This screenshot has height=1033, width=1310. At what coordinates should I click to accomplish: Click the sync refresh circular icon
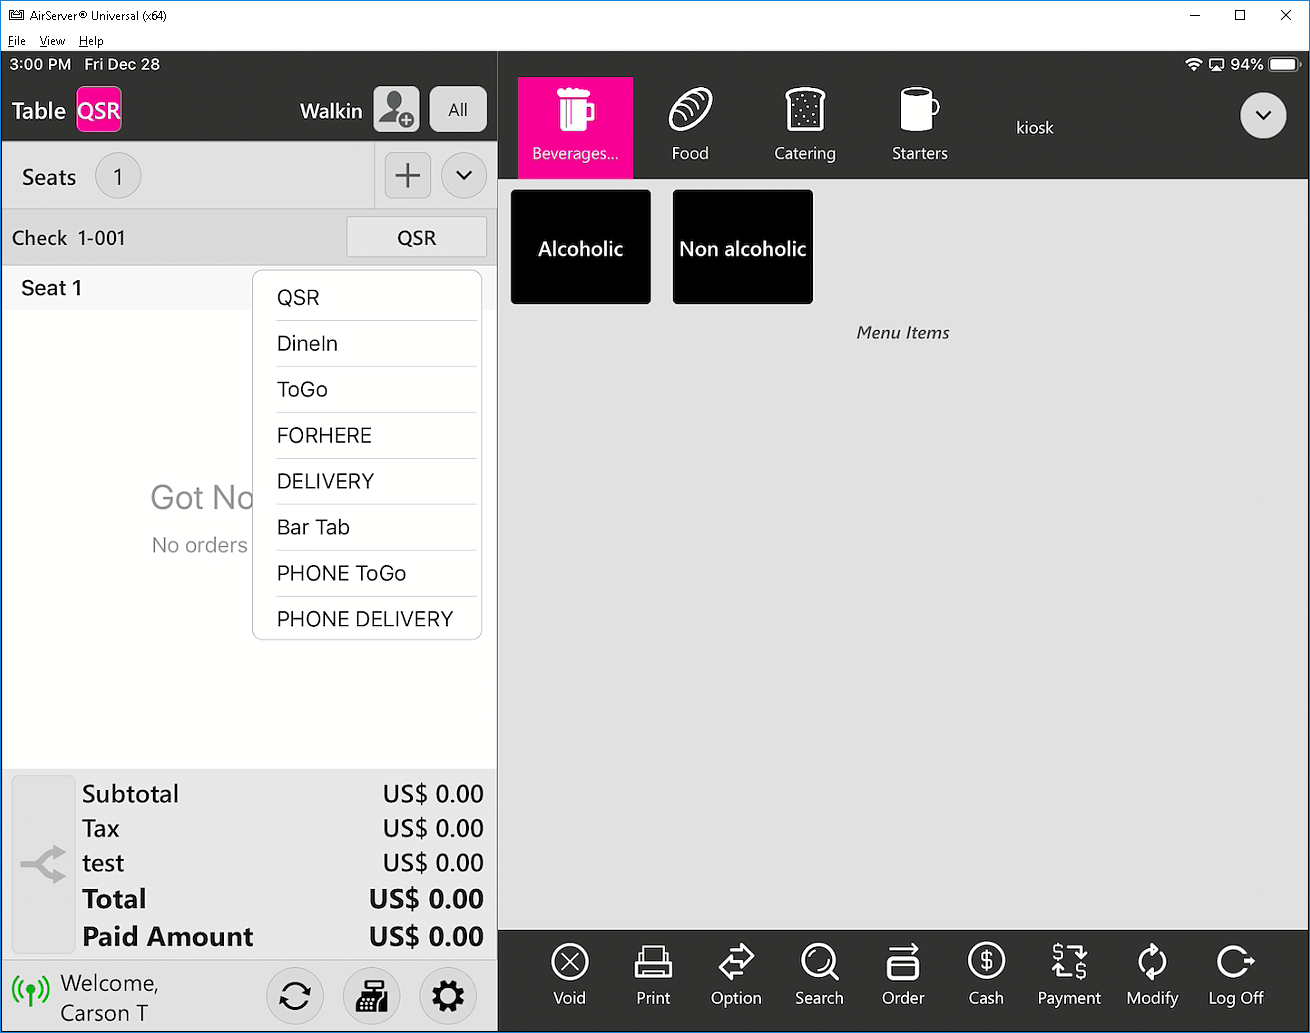click(x=295, y=996)
